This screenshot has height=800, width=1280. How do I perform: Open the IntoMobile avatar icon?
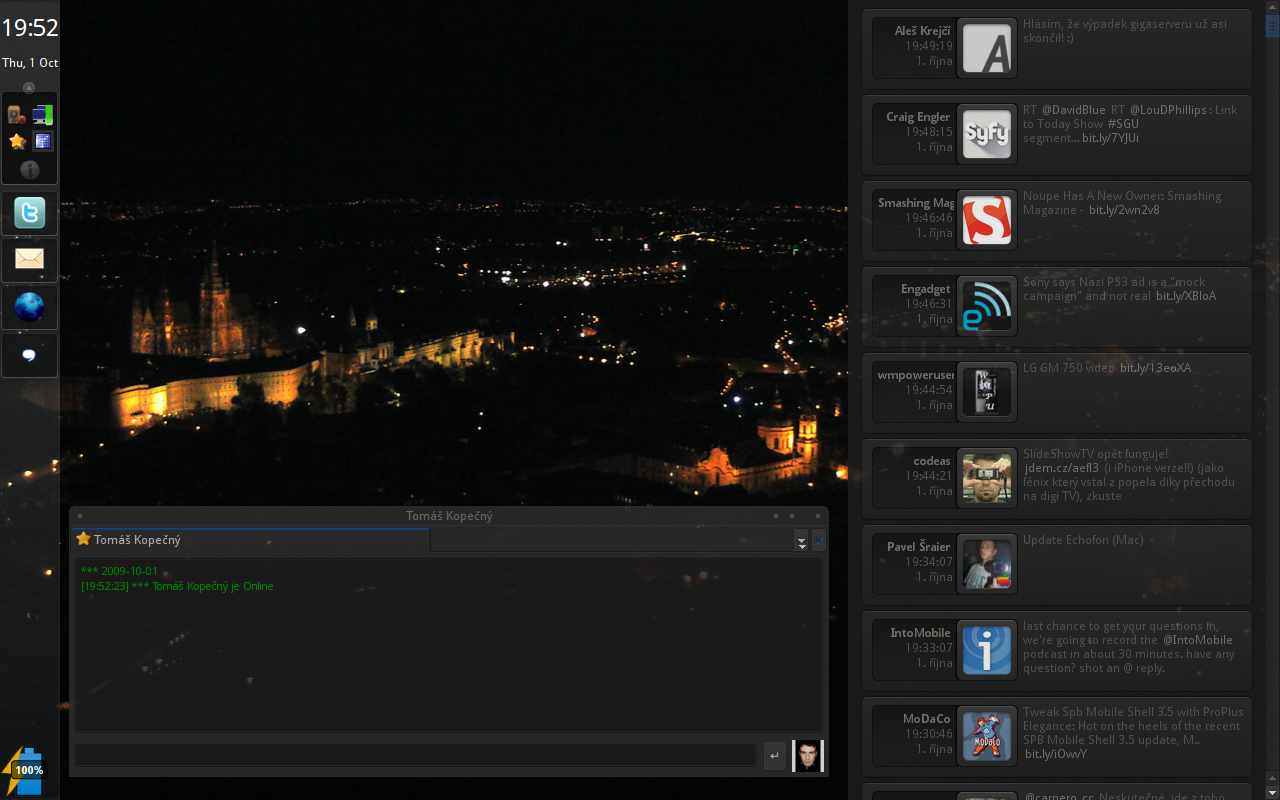pos(987,650)
